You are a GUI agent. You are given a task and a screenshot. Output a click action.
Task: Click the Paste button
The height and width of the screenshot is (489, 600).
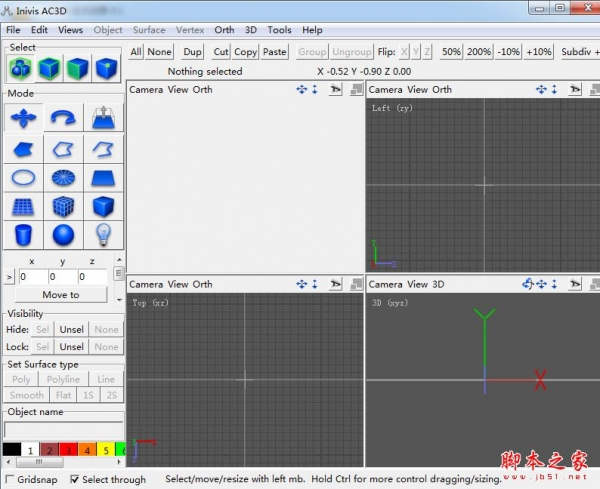(x=274, y=52)
